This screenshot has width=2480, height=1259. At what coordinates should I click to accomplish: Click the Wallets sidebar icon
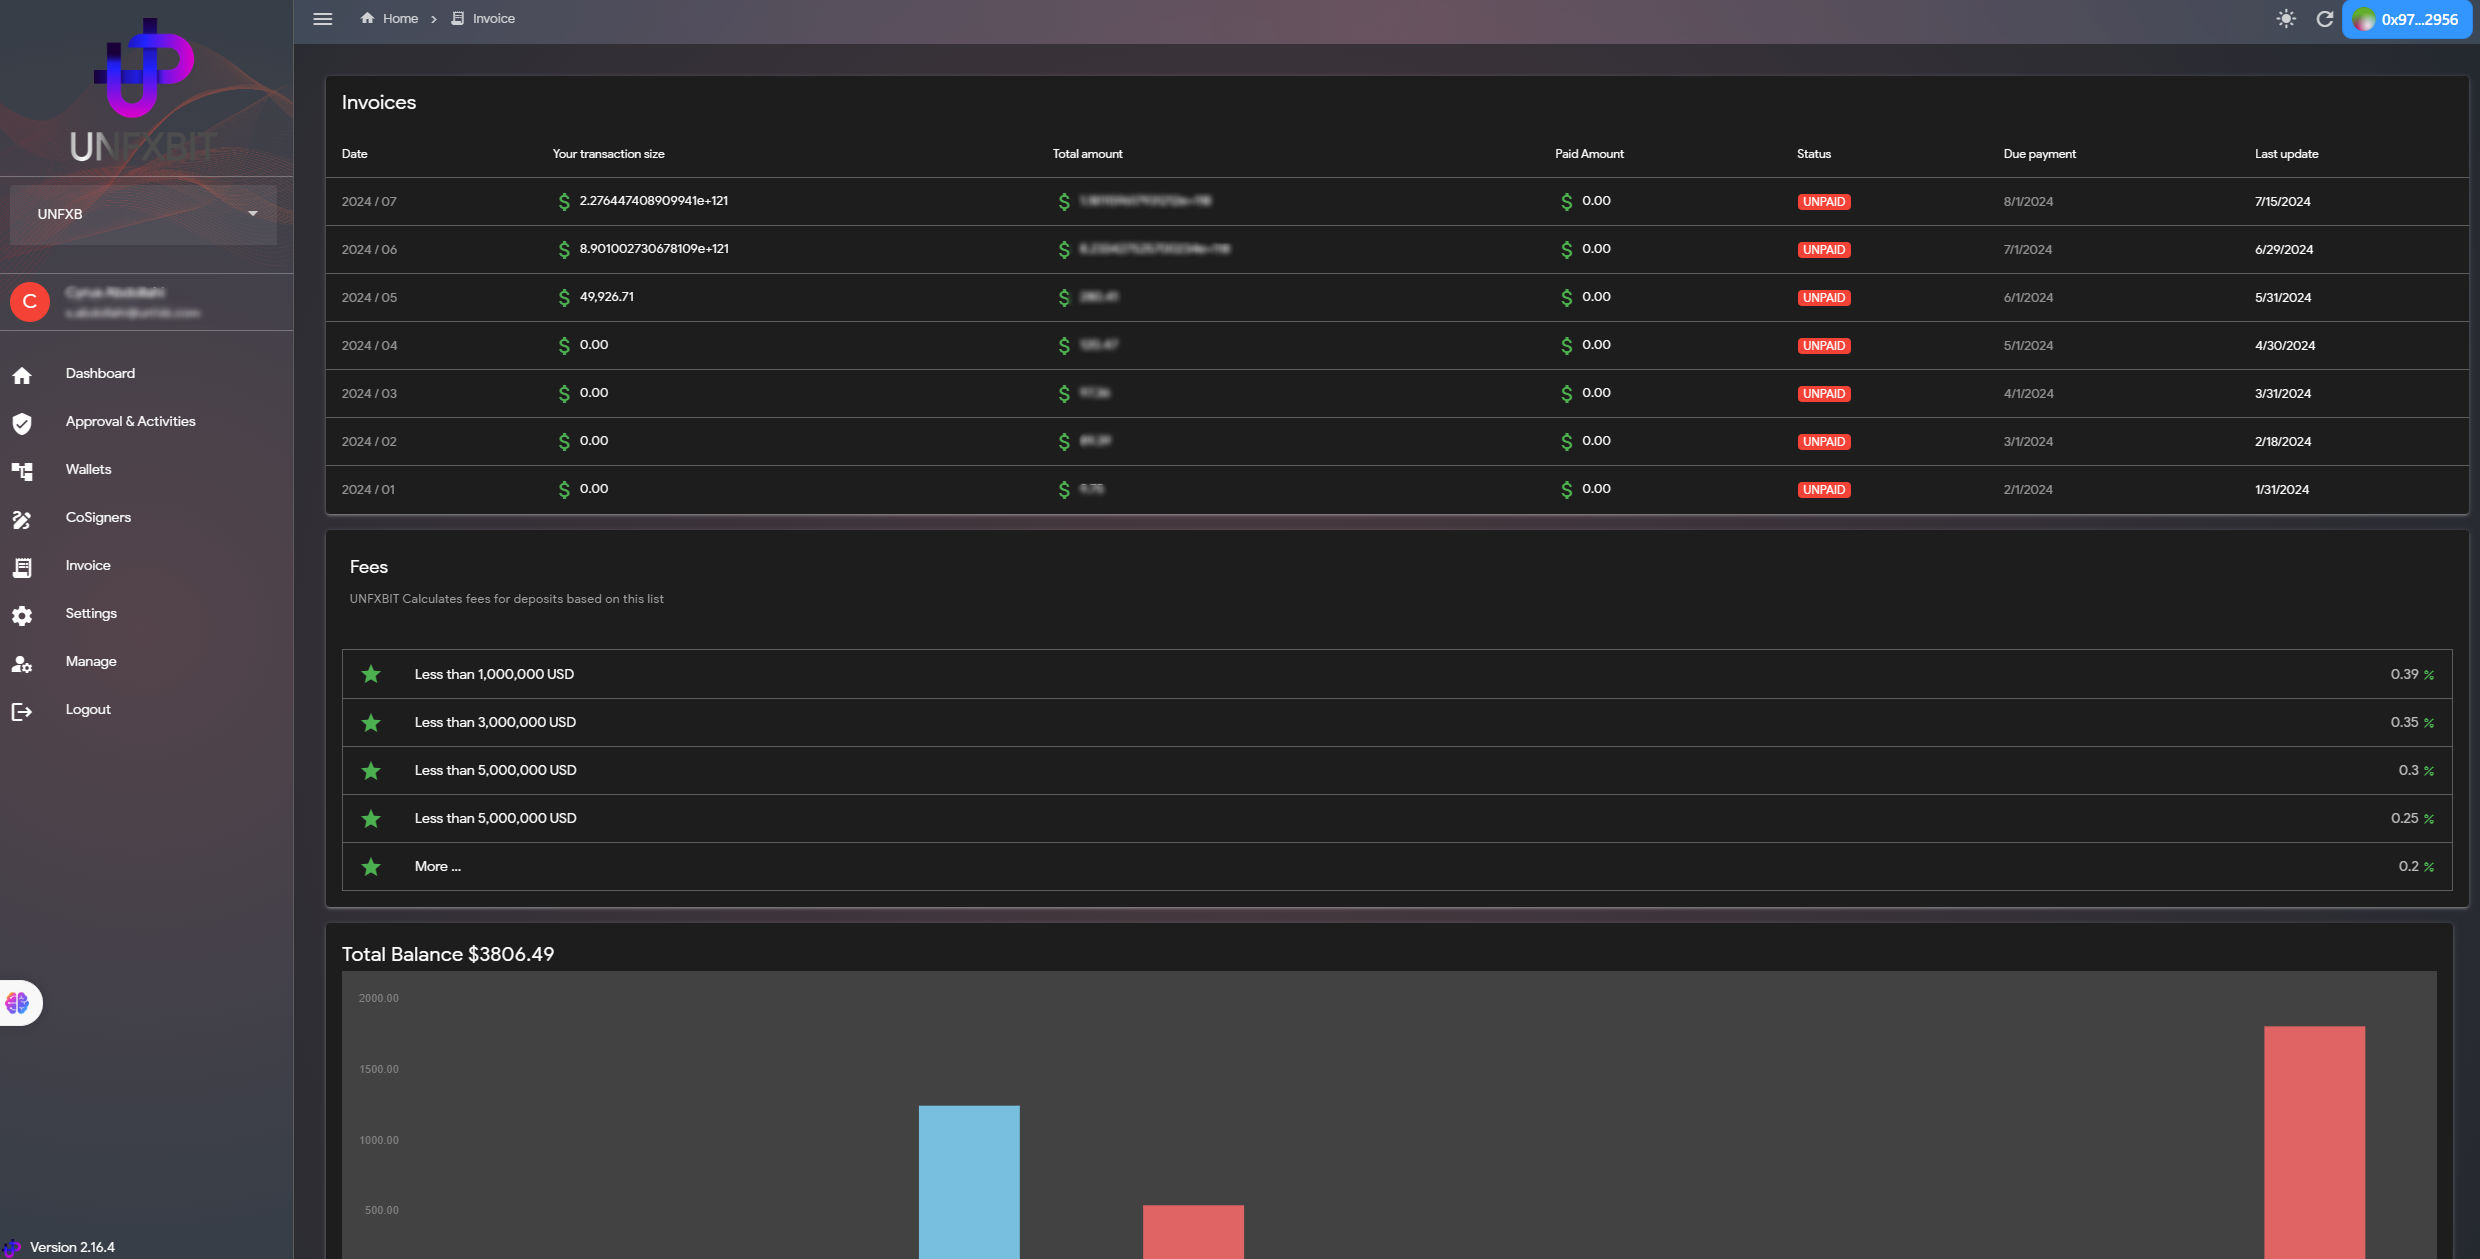coord(22,471)
